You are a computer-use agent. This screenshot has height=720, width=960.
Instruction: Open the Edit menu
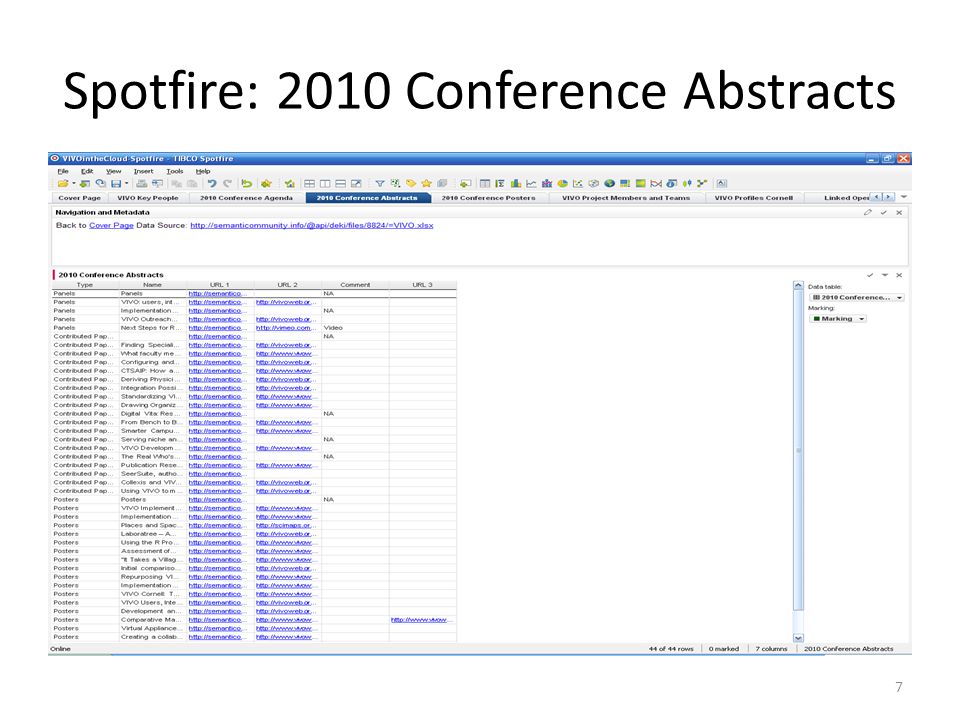[87, 171]
